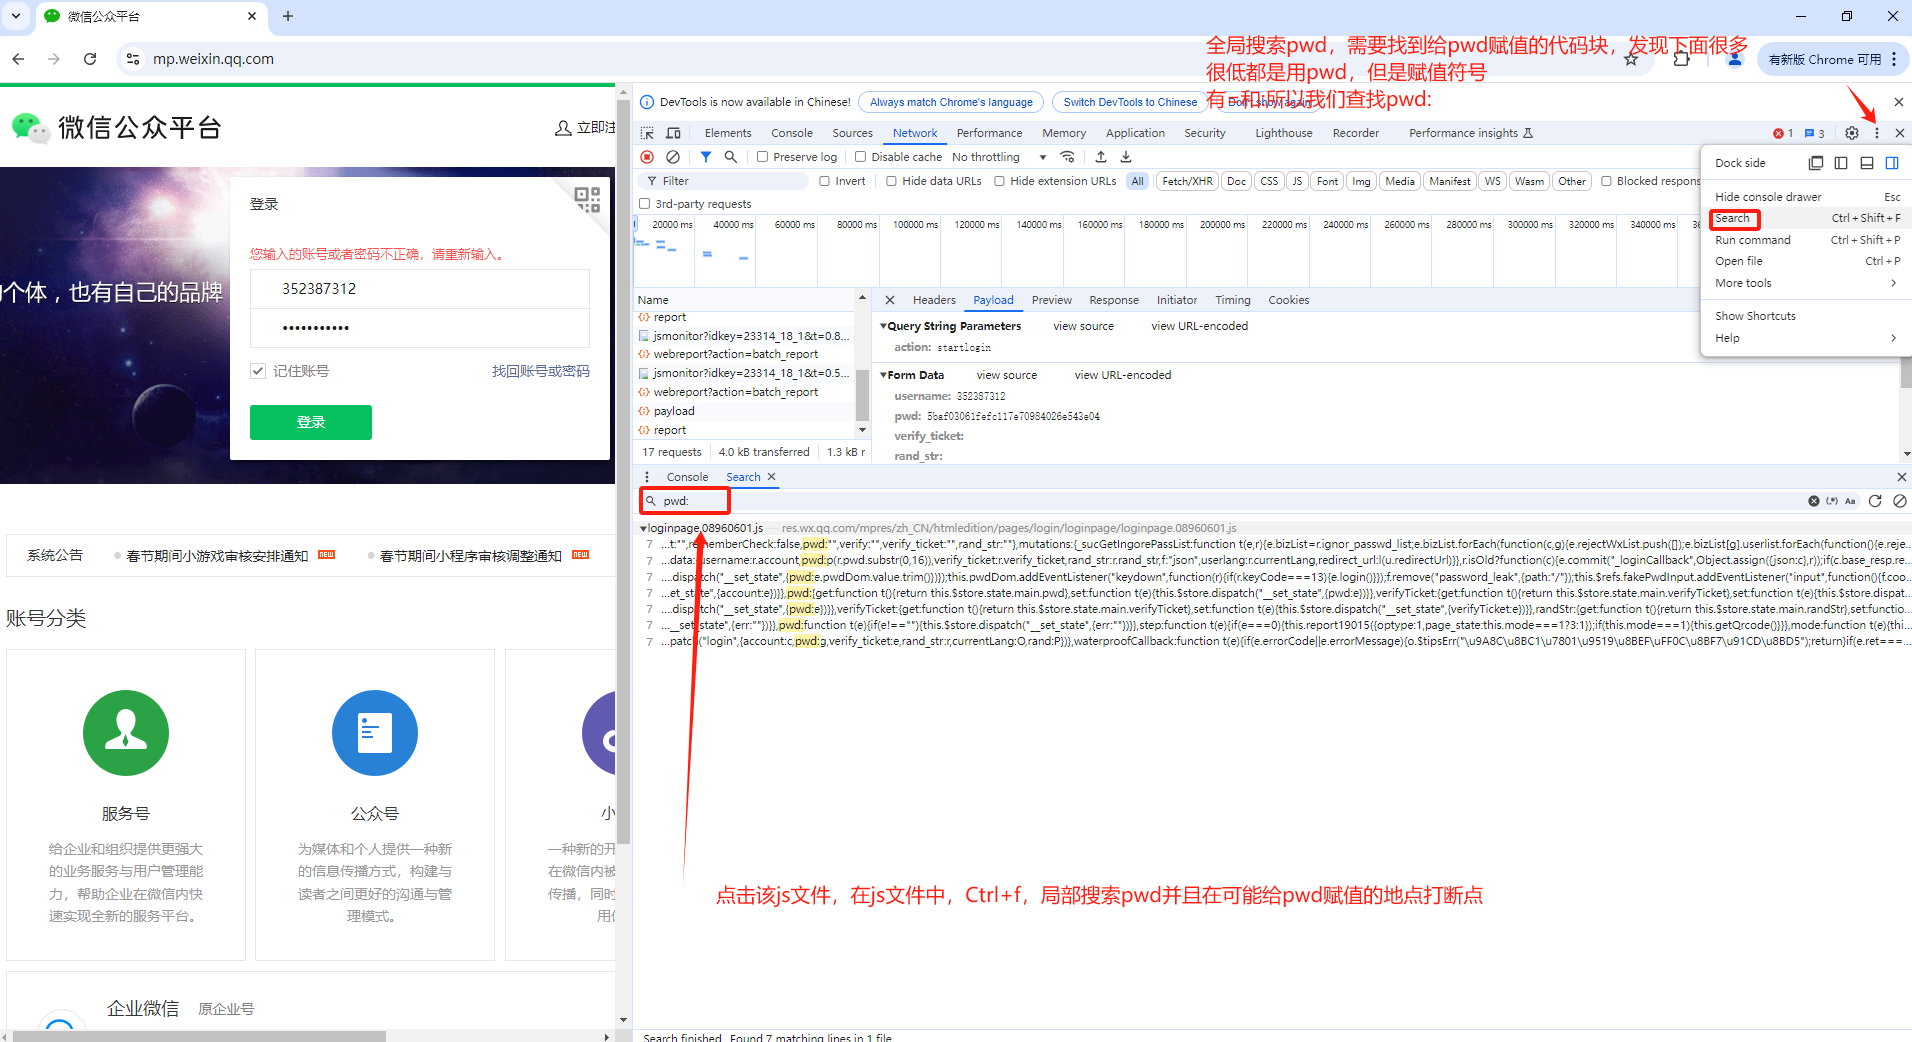Enable the Preserve log checkbox
The height and width of the screenshot is (1042, 1912).
tap(762, 157)
